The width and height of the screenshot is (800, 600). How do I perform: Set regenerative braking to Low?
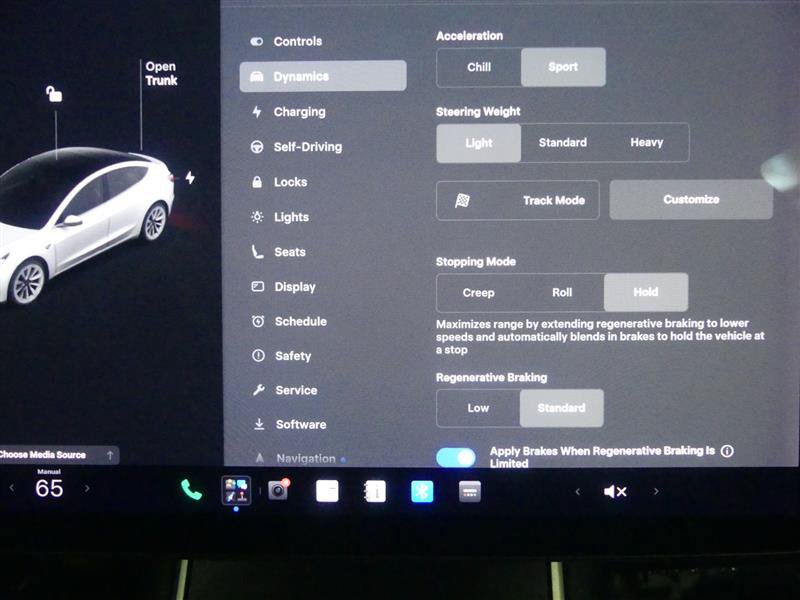pos(478,408)
